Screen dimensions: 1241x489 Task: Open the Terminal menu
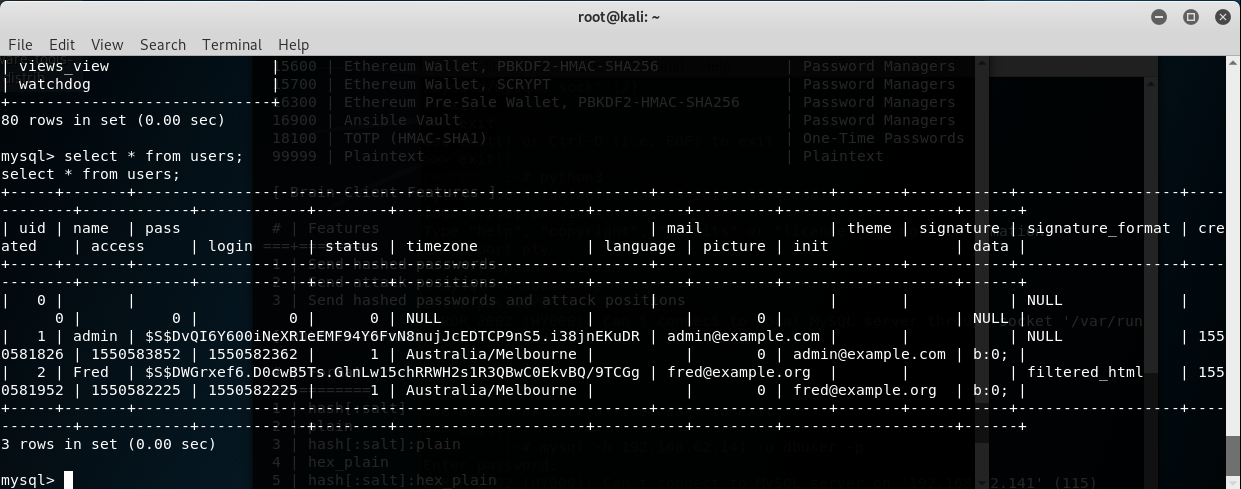[x=232, y=45]
